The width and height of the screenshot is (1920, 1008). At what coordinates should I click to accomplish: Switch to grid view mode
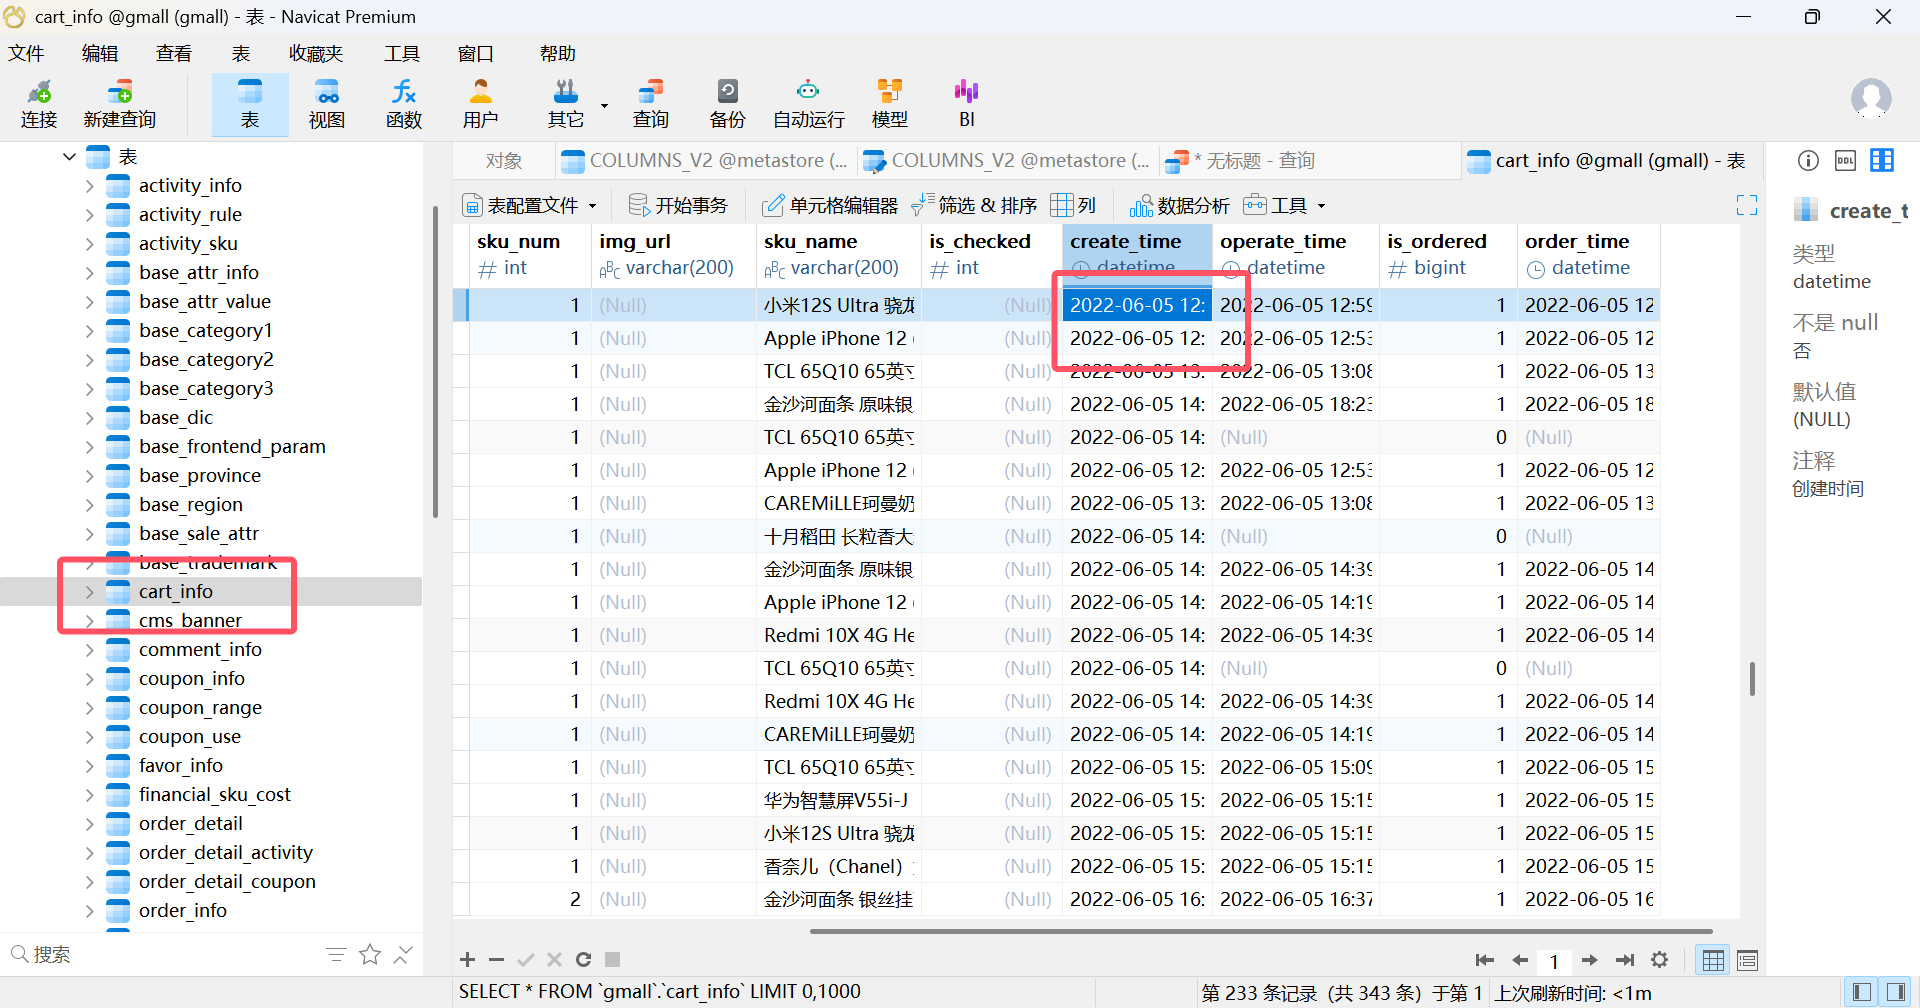click(1713, 960)
